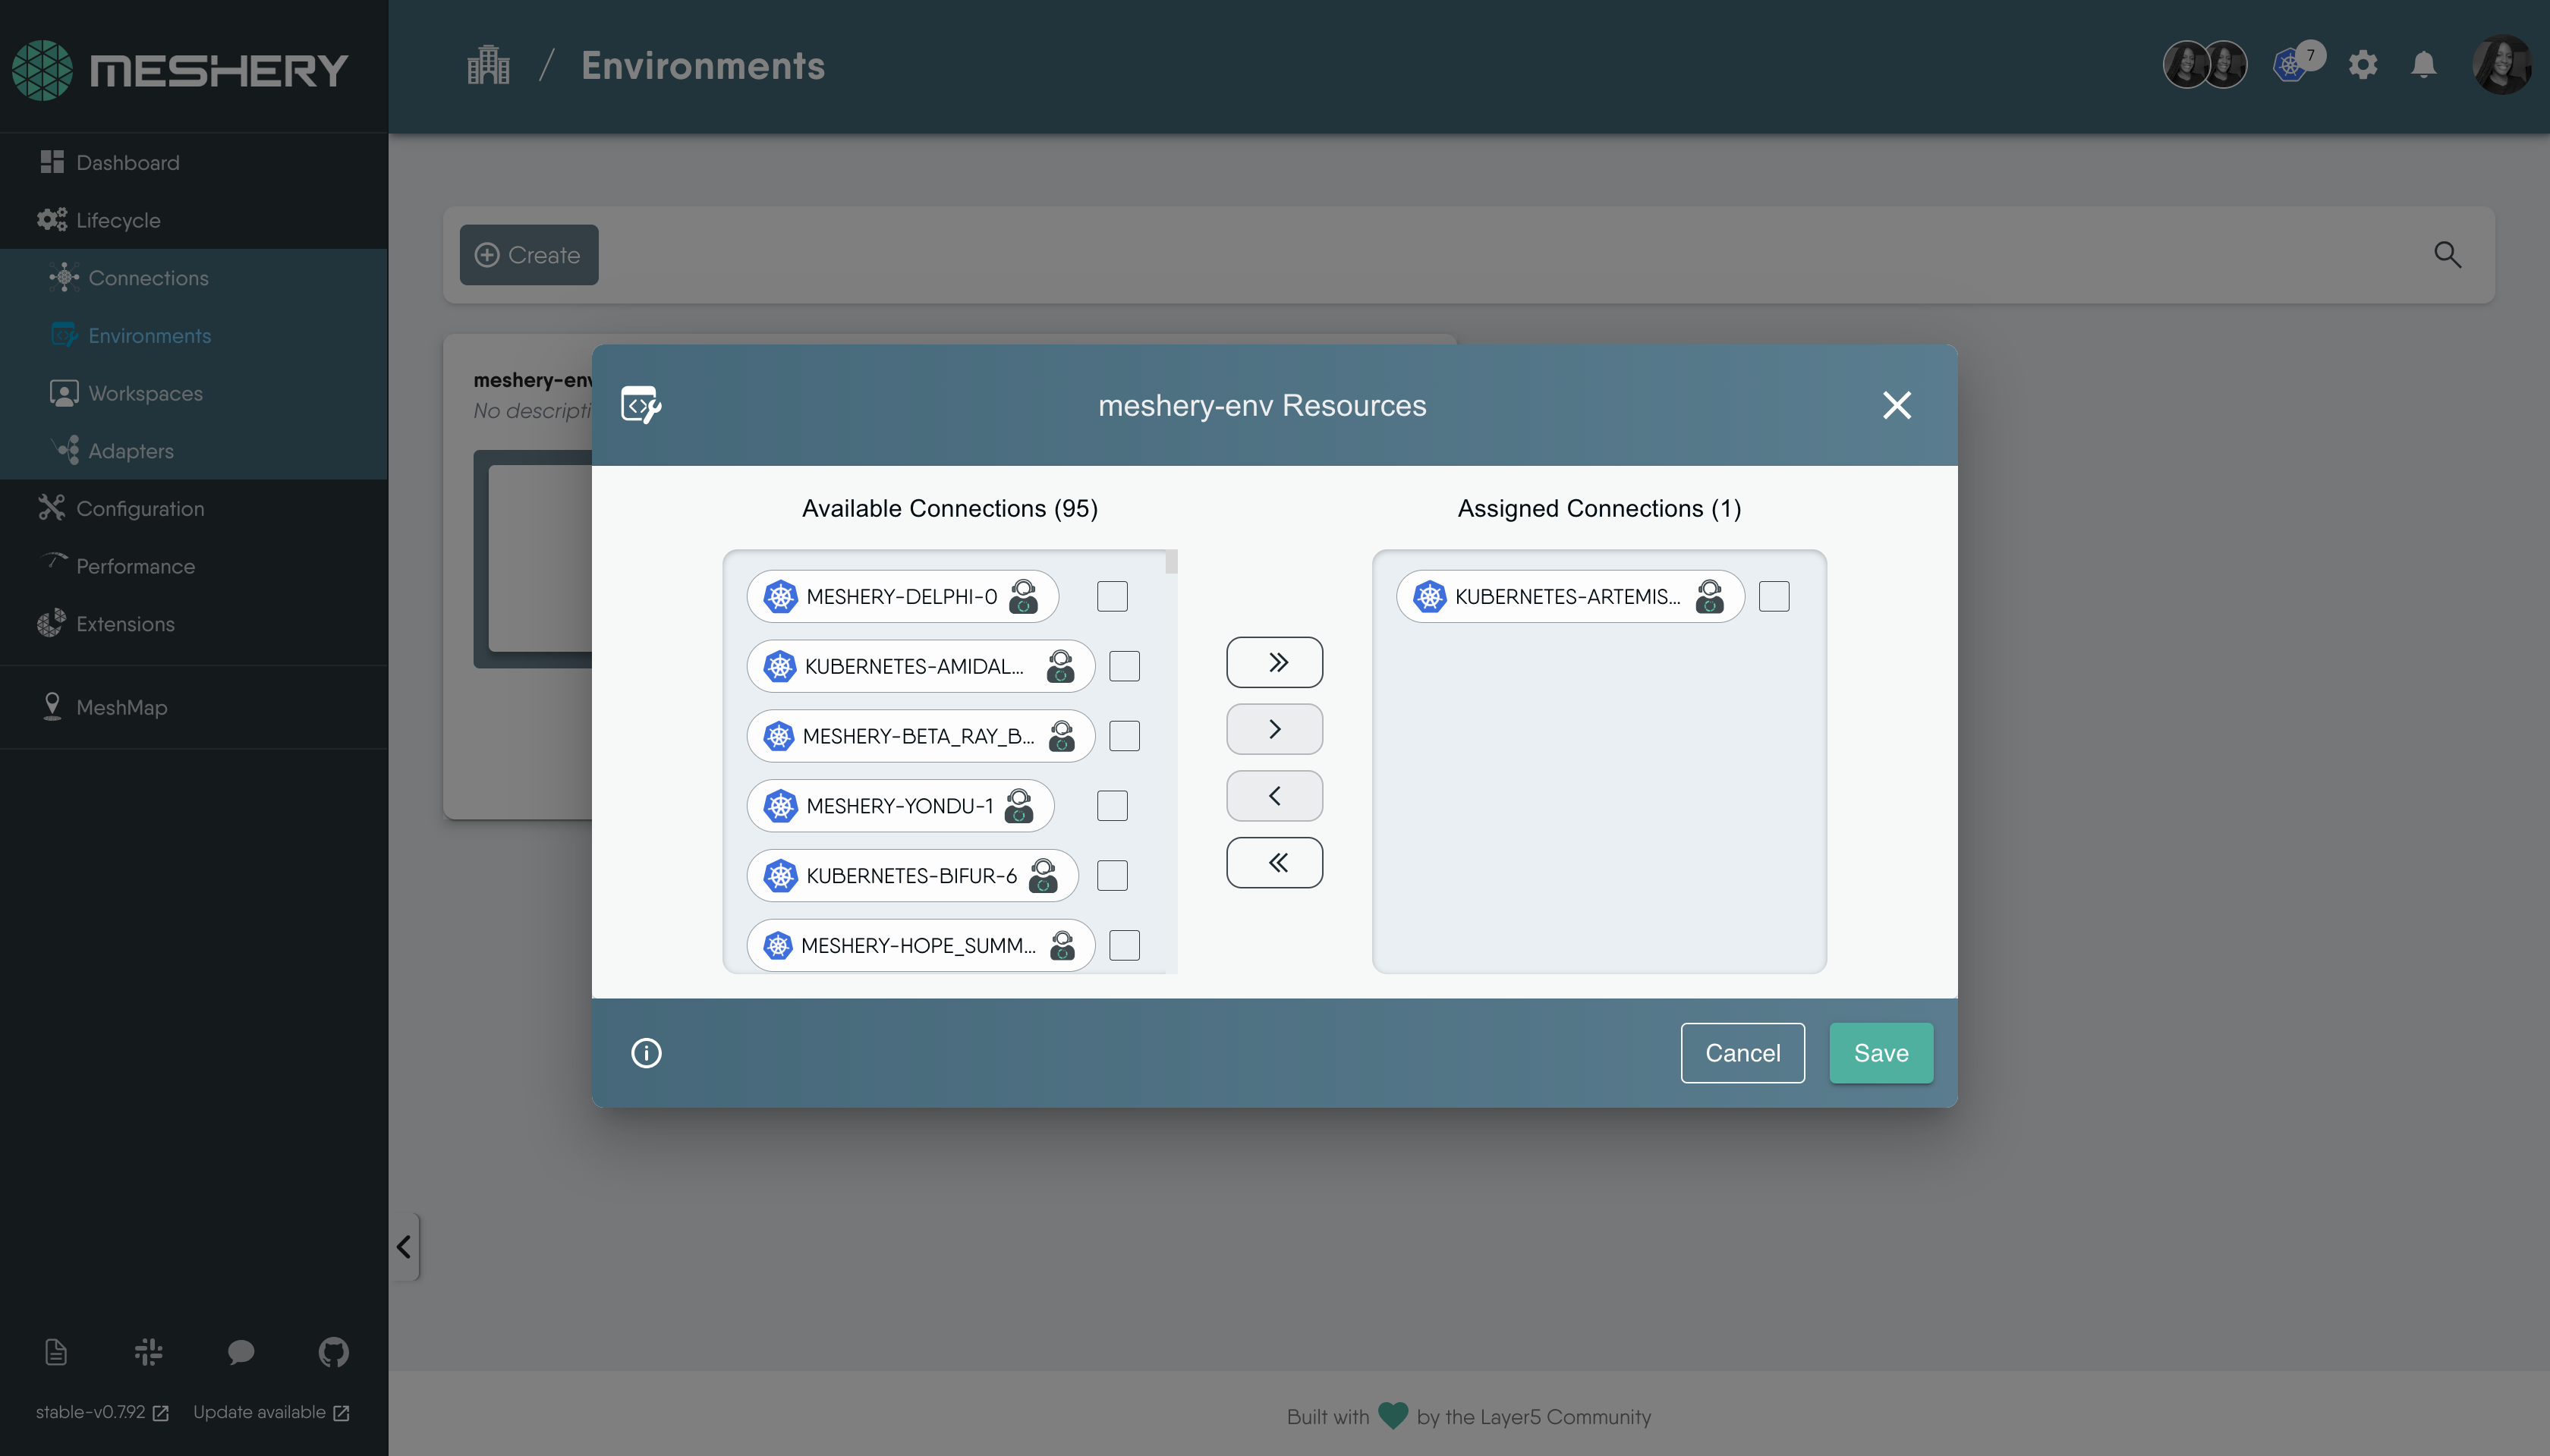
Task: Open the Connections sidebar icon
Action: pyautogui.click(x=65, y=277)
